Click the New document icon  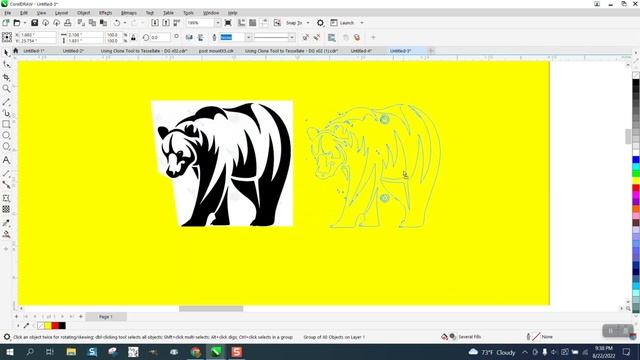6,23
